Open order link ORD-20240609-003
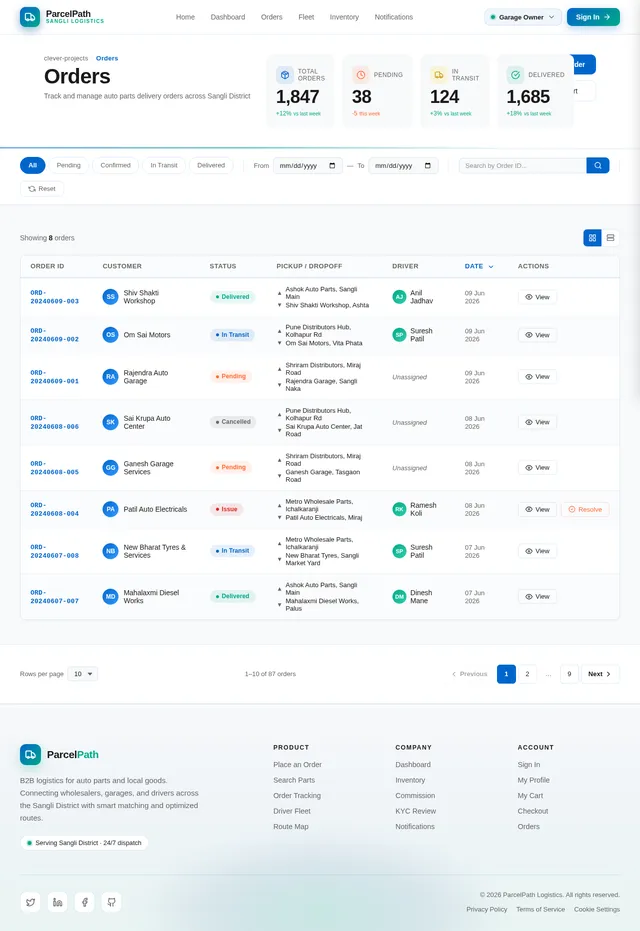Image resolution: width=640 pixels, height=931 pixels. coord(55,297)
